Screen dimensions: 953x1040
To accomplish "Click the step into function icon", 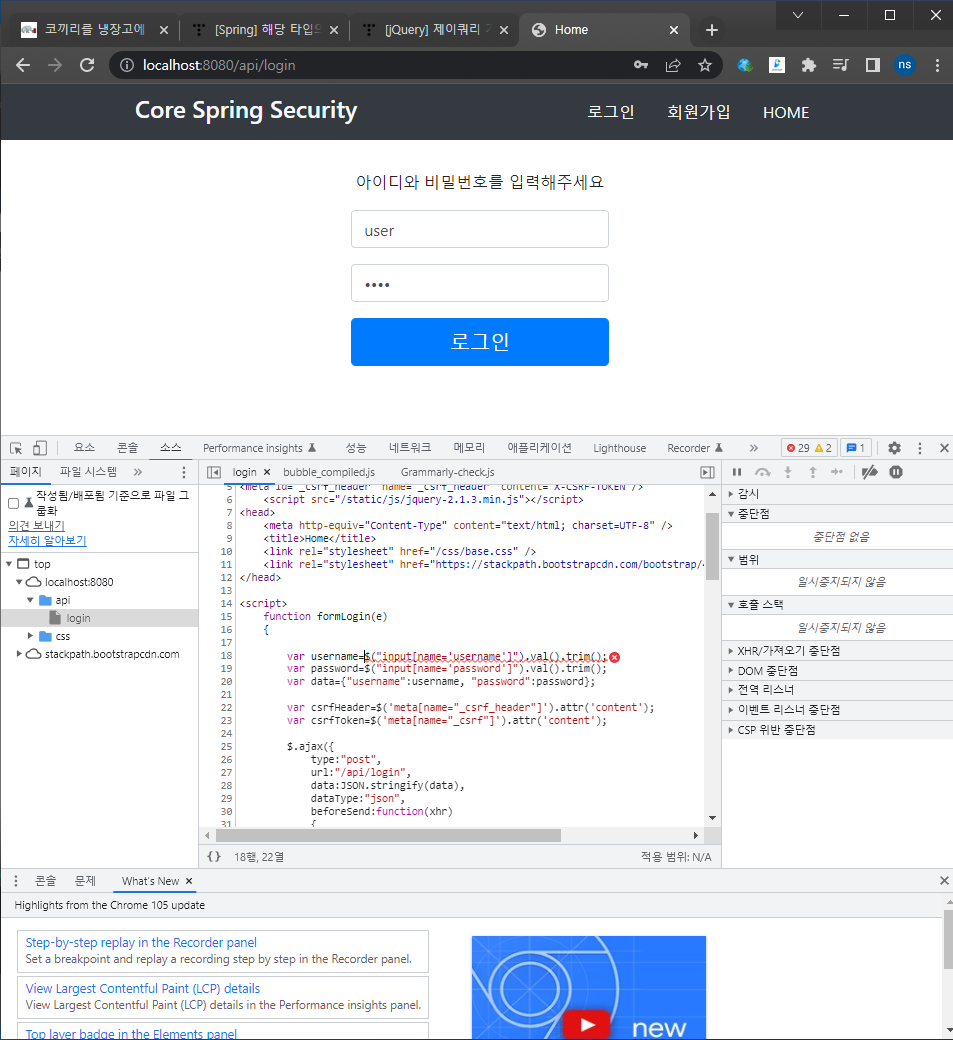I will (788, 472).
